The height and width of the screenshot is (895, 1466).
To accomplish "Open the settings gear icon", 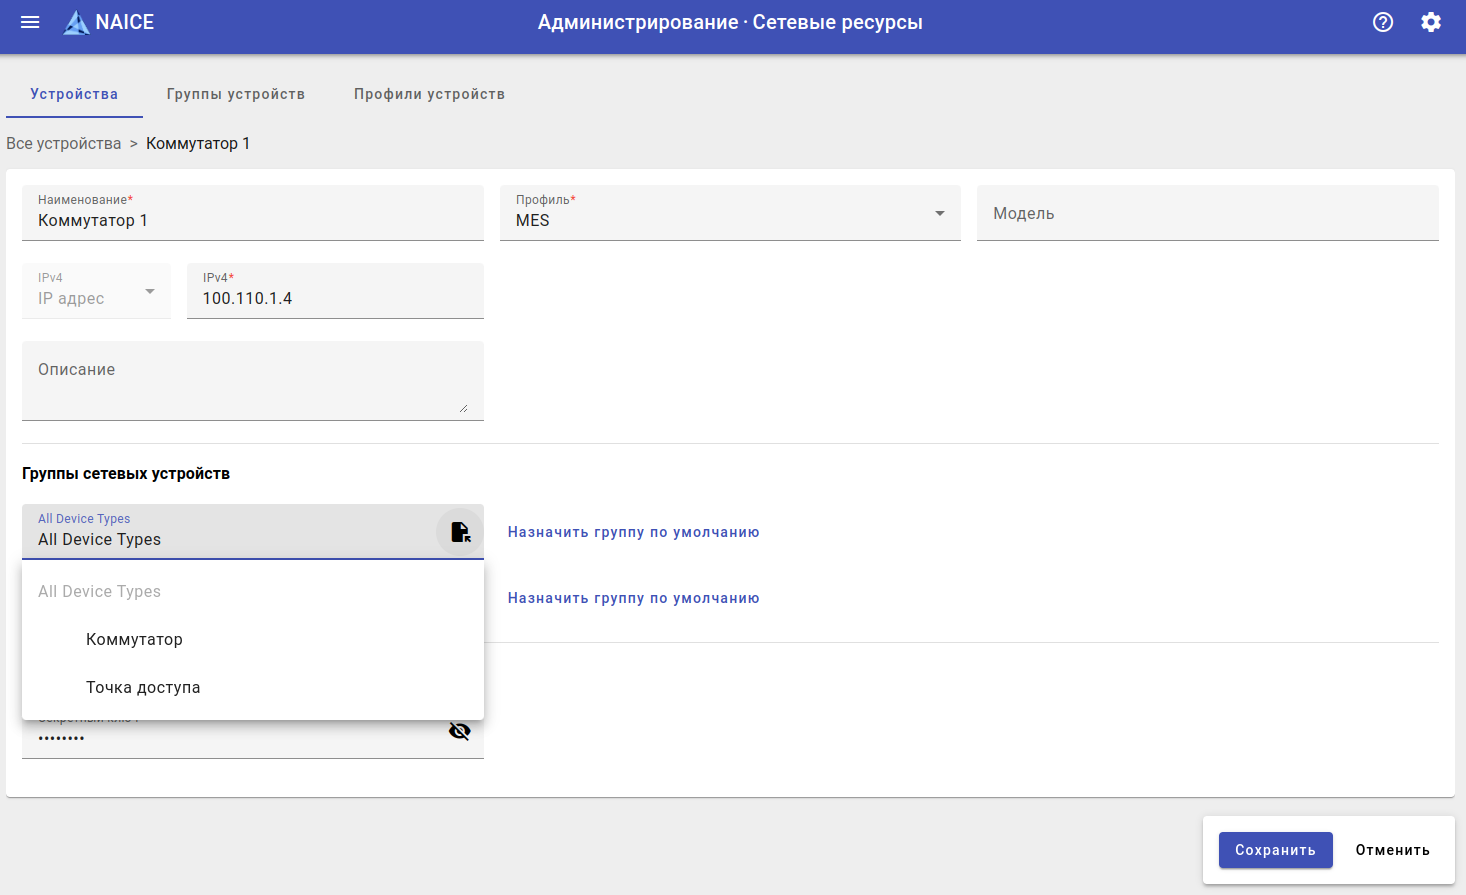I will (1431, 22).
